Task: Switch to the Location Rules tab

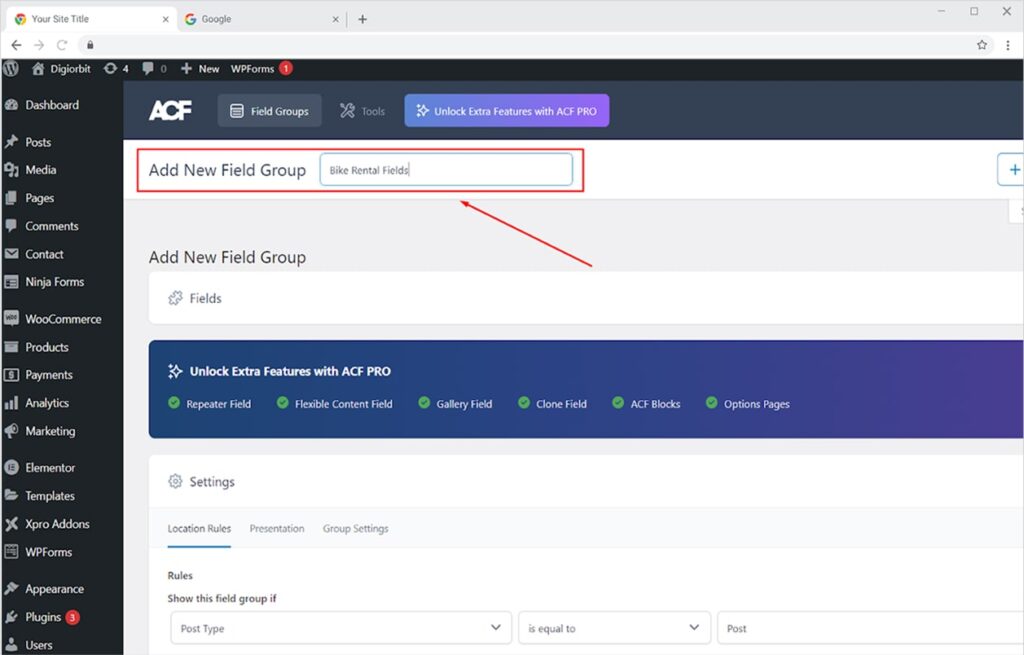Action: (x=199, y=528)
